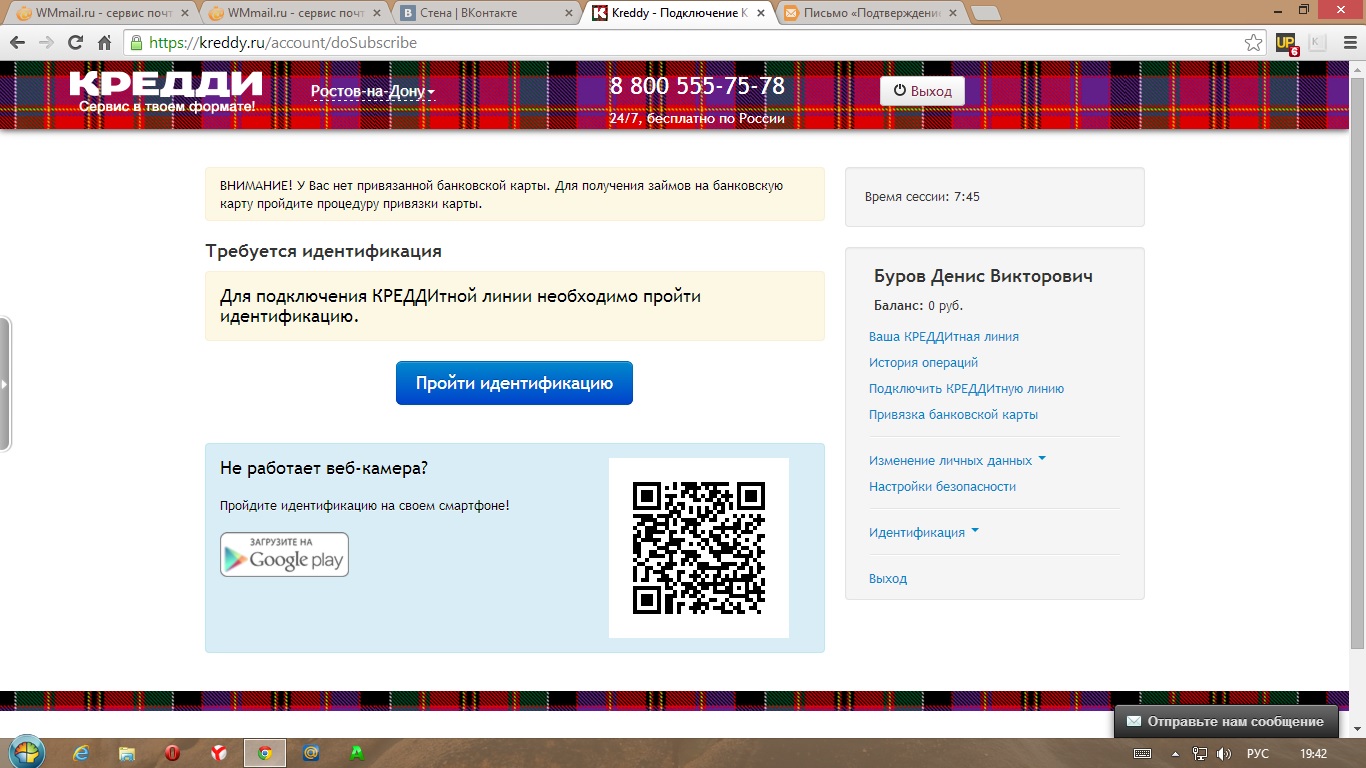This screenshot has height=768, width=1366.
Task: Click the Не работает веб-камера? heading
Action: click(324, 468)
